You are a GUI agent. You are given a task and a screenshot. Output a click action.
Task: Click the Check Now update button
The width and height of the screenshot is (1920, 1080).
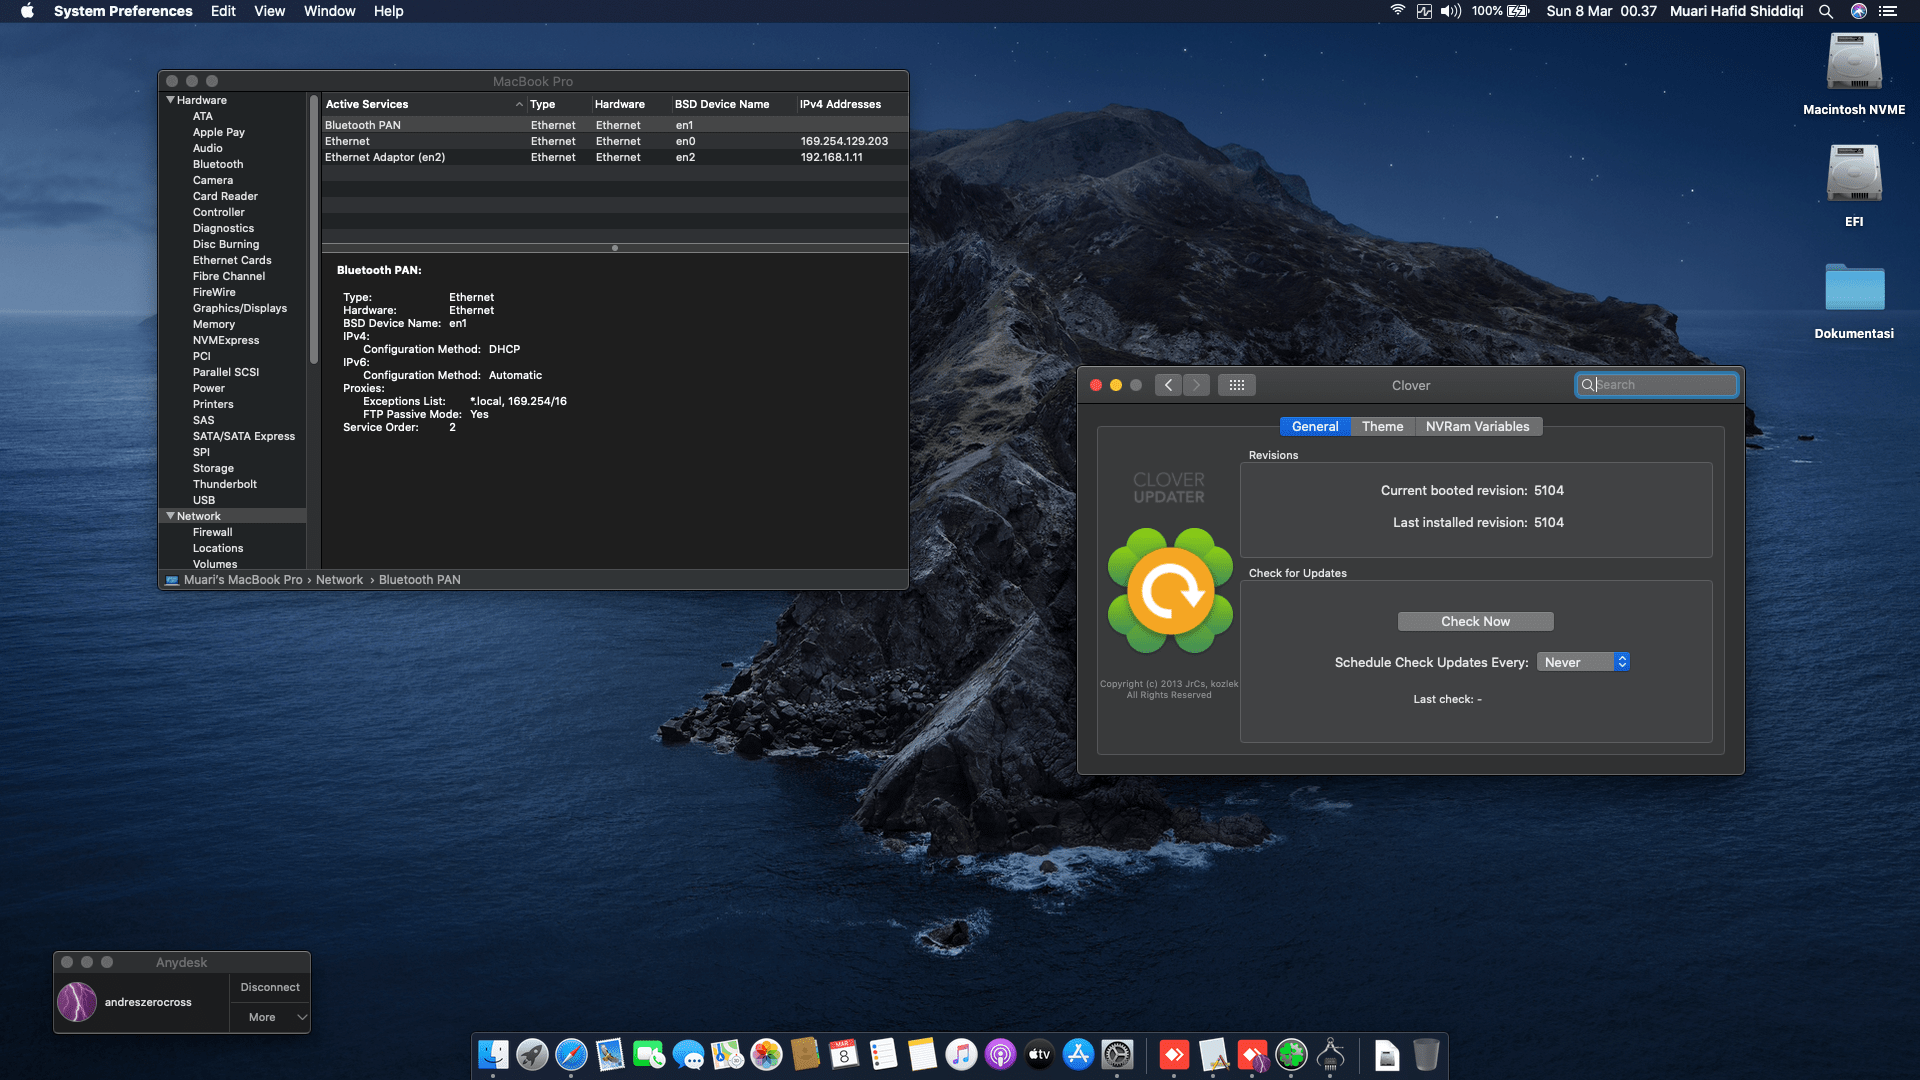[1476, 621]
